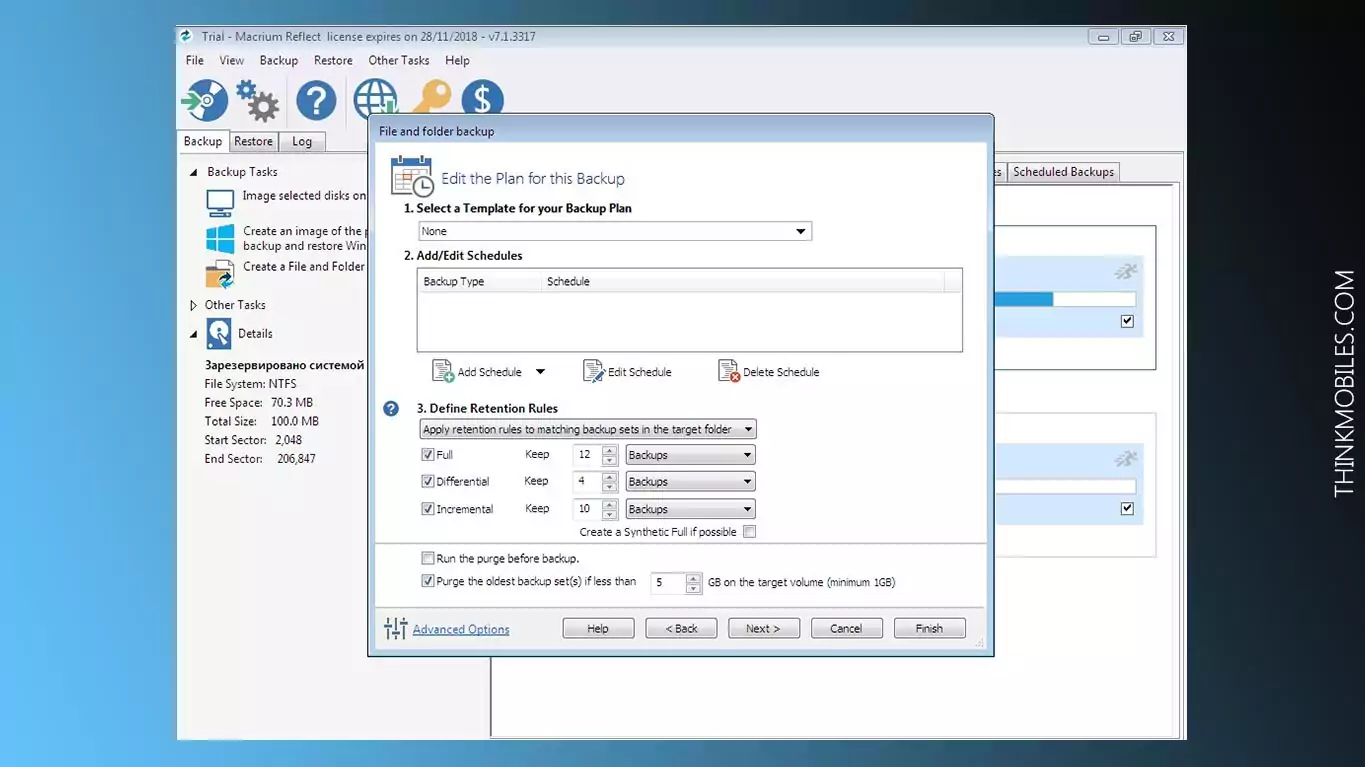The image size is (1365, 767).
Task: Click the Incremental keep count field showing 10
Action: pyautogui.click(x=588, y=509)
